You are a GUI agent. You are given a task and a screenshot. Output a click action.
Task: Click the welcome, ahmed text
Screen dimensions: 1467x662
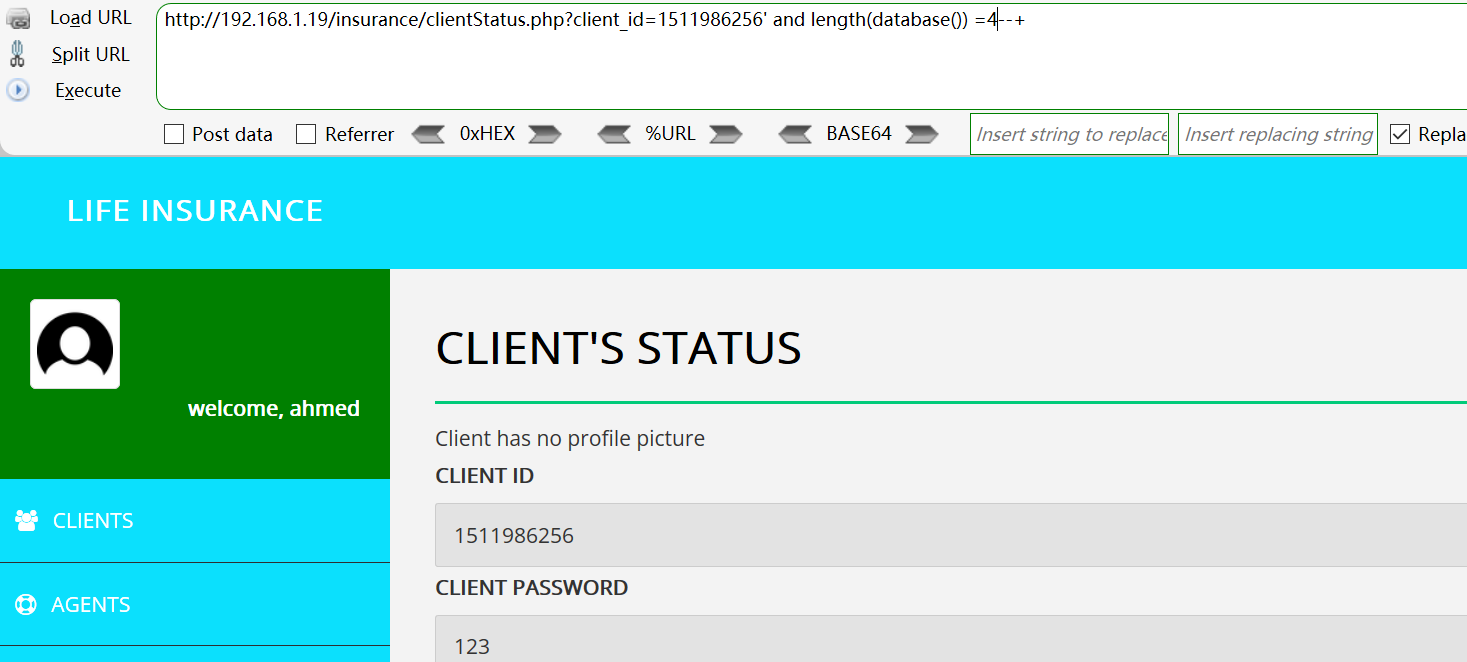[x=274, y=408]
